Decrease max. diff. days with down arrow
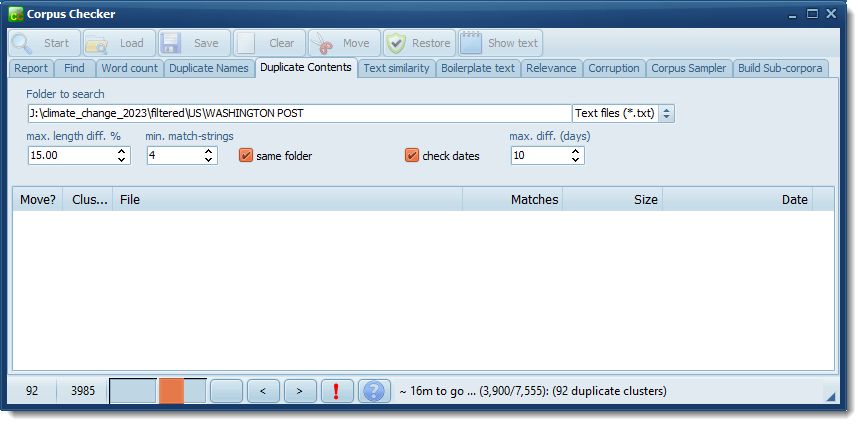 [x=576, y=160]
